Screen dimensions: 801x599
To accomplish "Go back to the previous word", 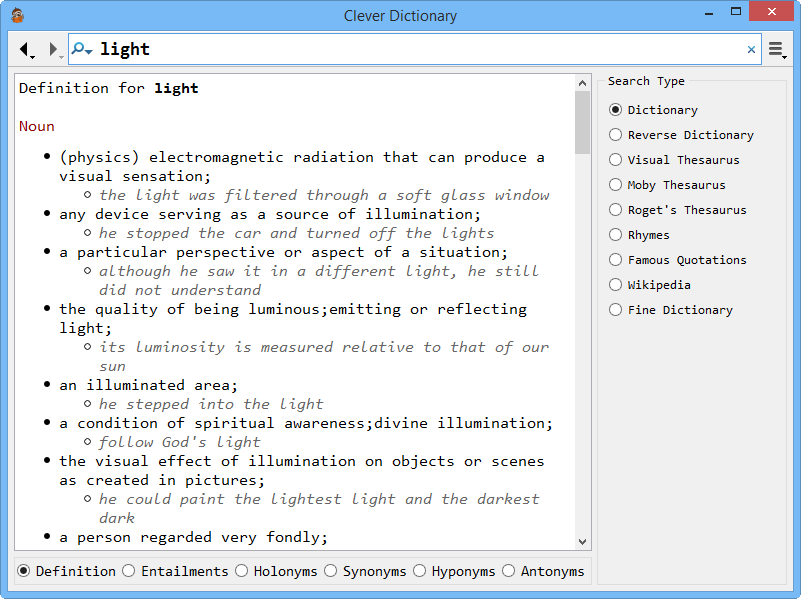I will 26,49.
